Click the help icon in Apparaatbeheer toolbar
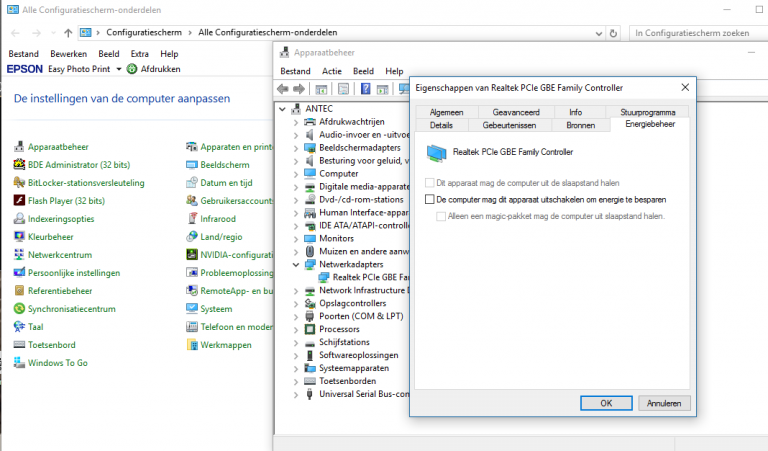Viewport: 768px width, 451px height. (x=366, y=89)
